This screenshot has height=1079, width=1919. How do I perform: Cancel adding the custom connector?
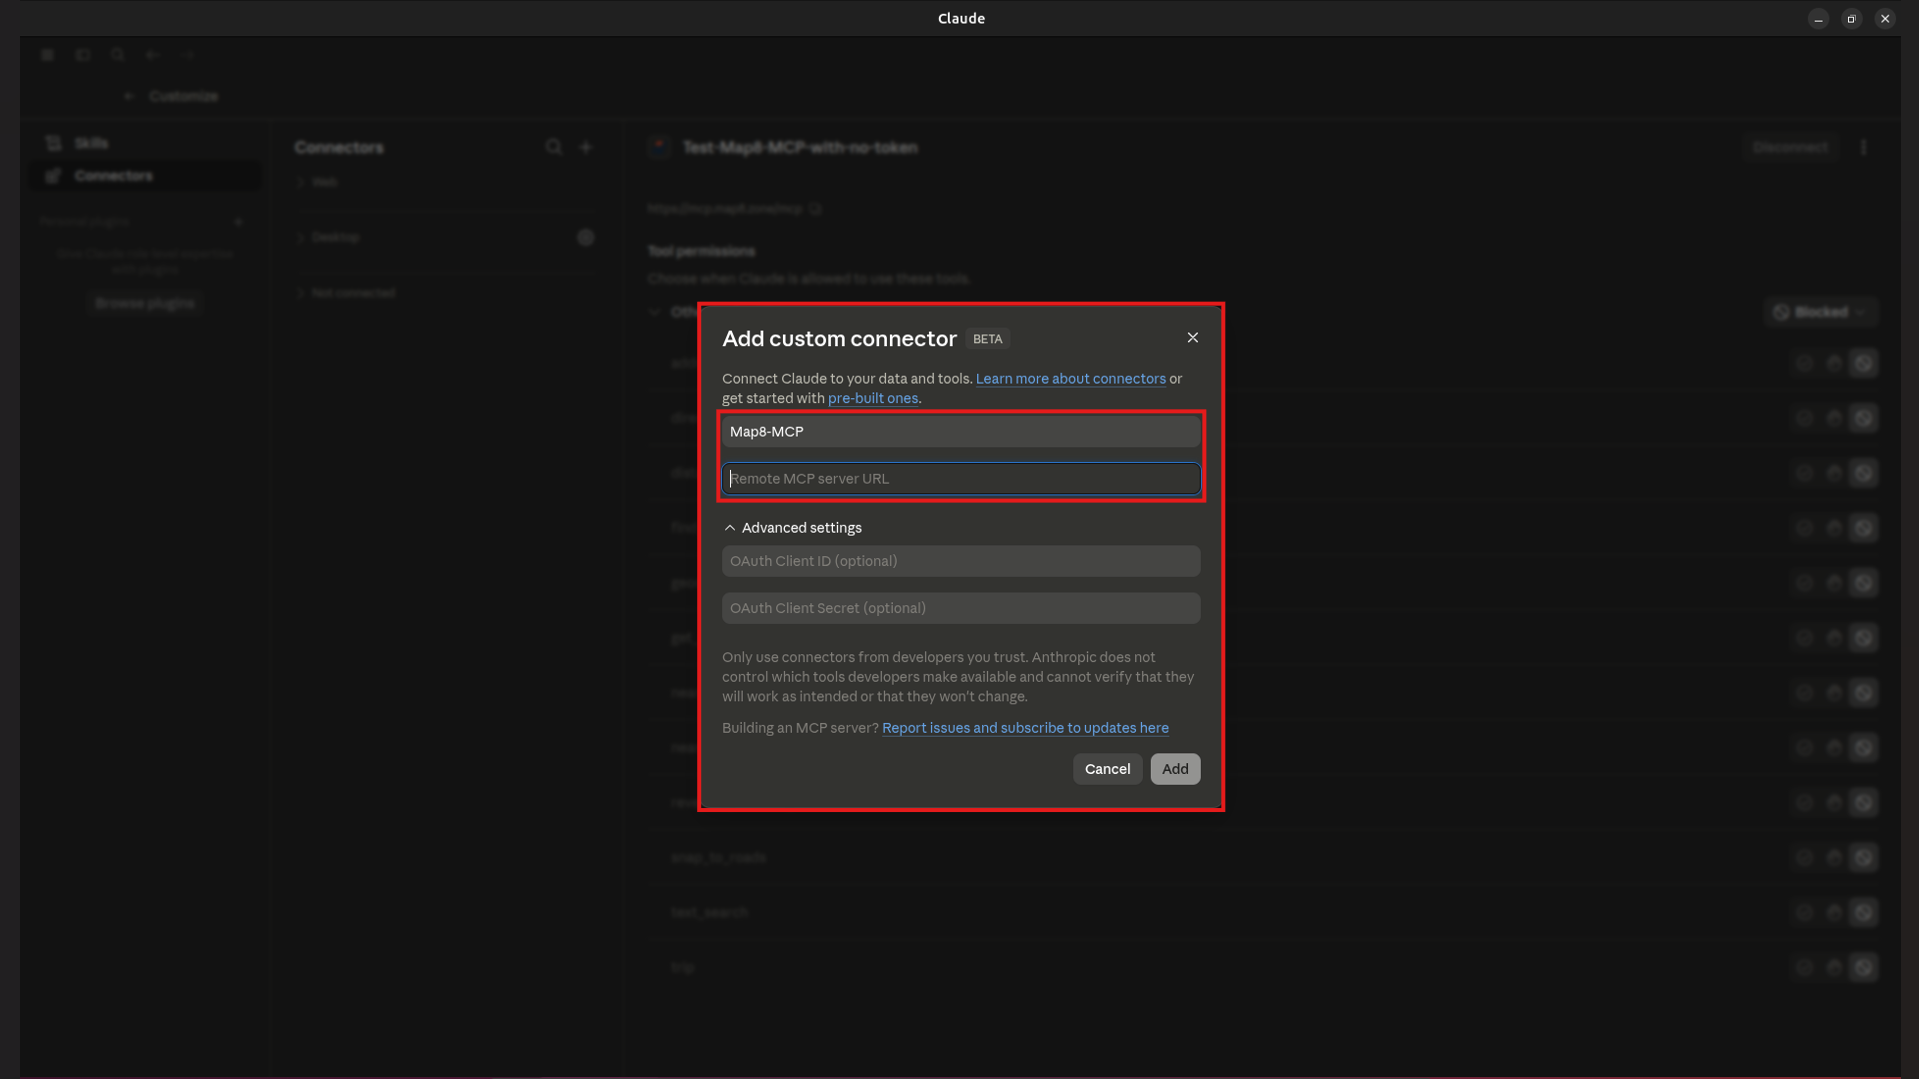1107,769
